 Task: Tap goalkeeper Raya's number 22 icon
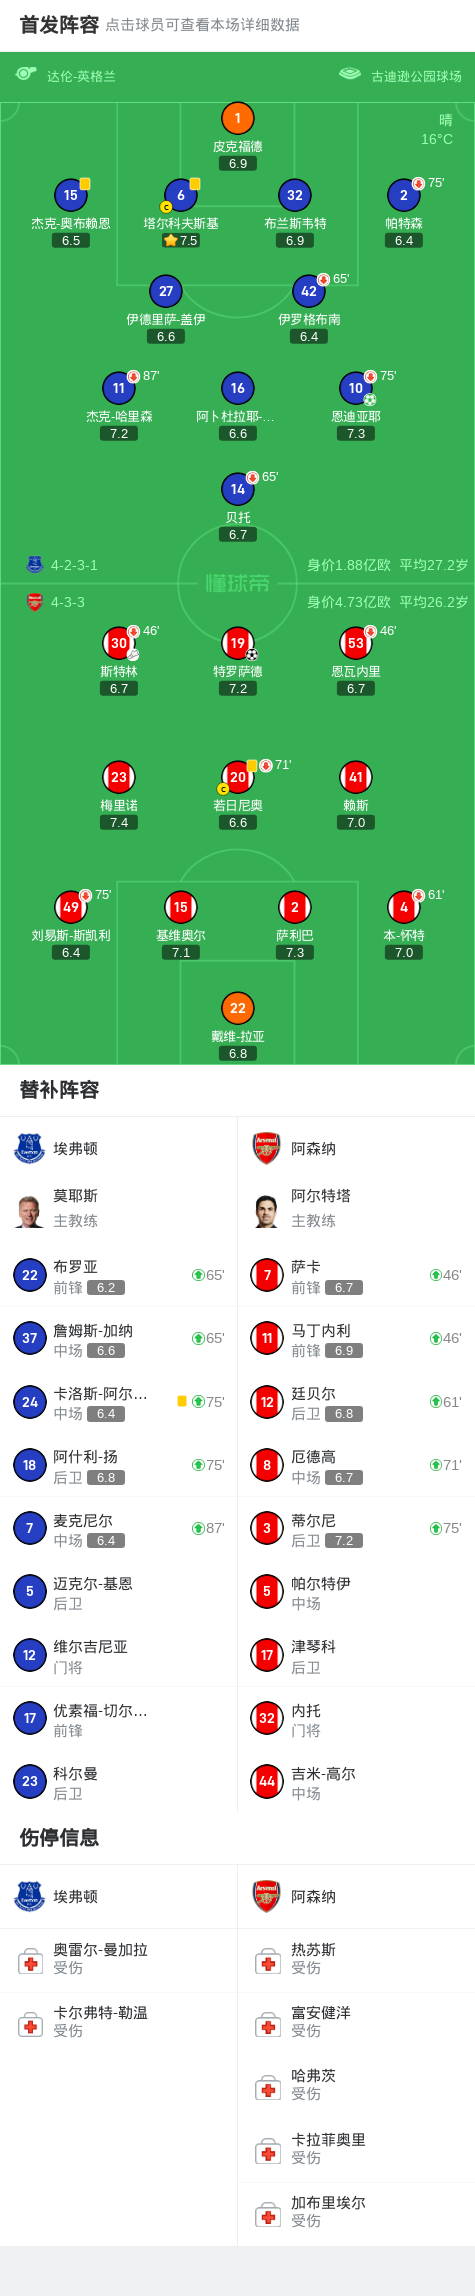[237, 1008]
